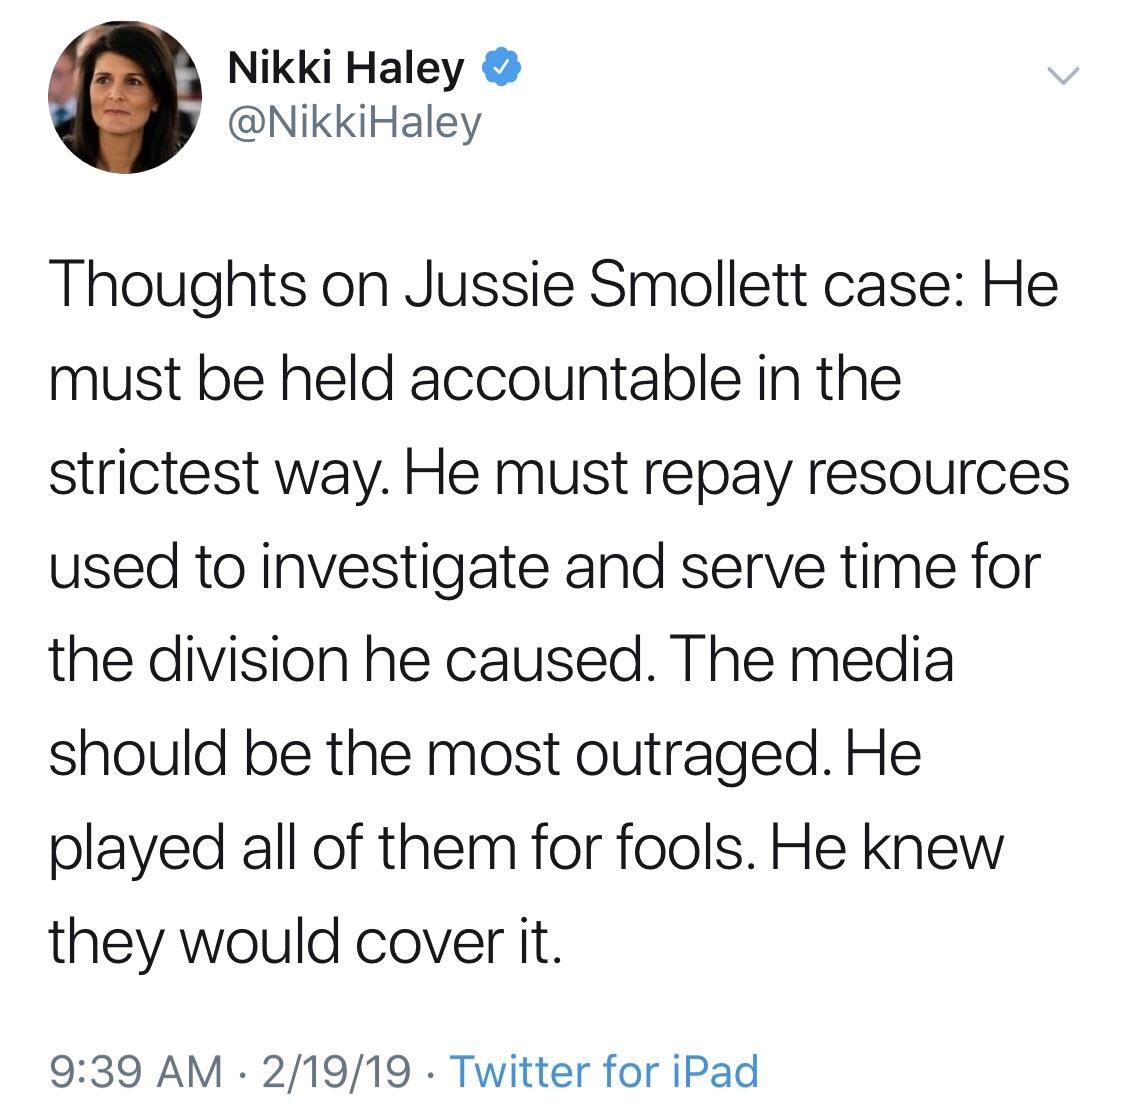
Task: Click the Nikki Haley display name
Action: pos(346,68)
